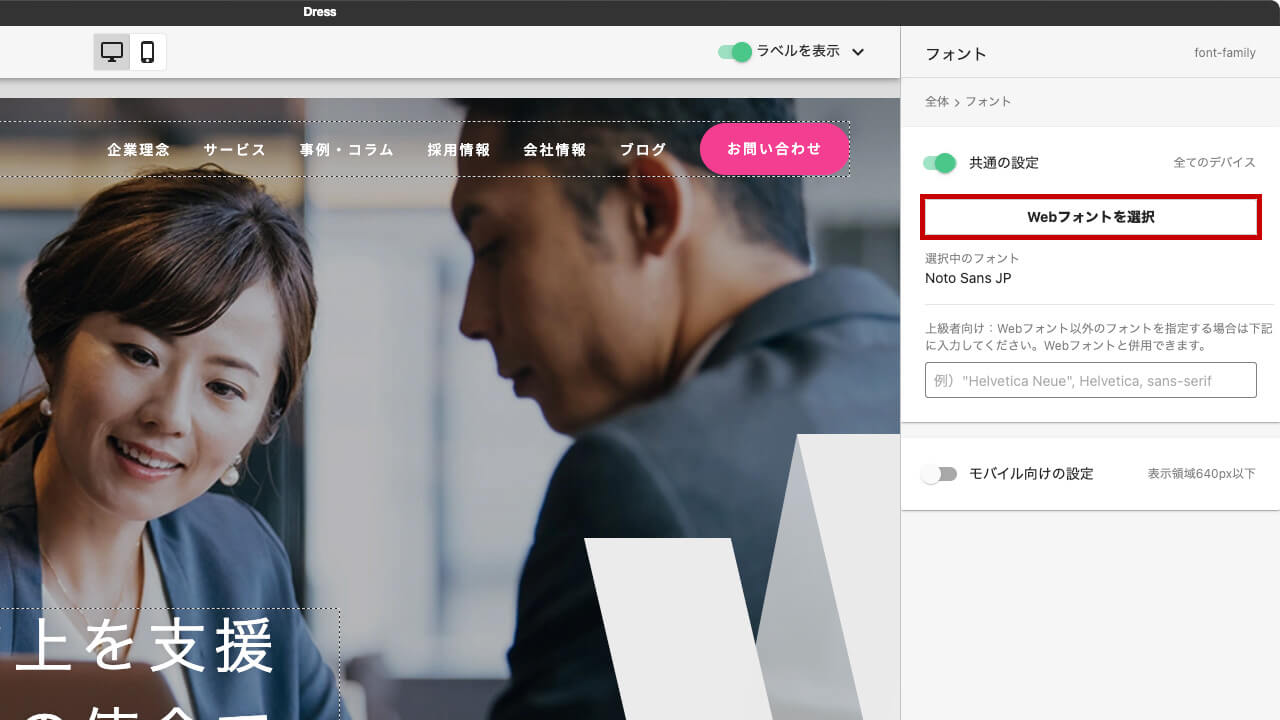The height and width of the screenshot is (720, 1280).
Task: Open the 事例・コラム nav item
Action: click(x=347, y=150)
